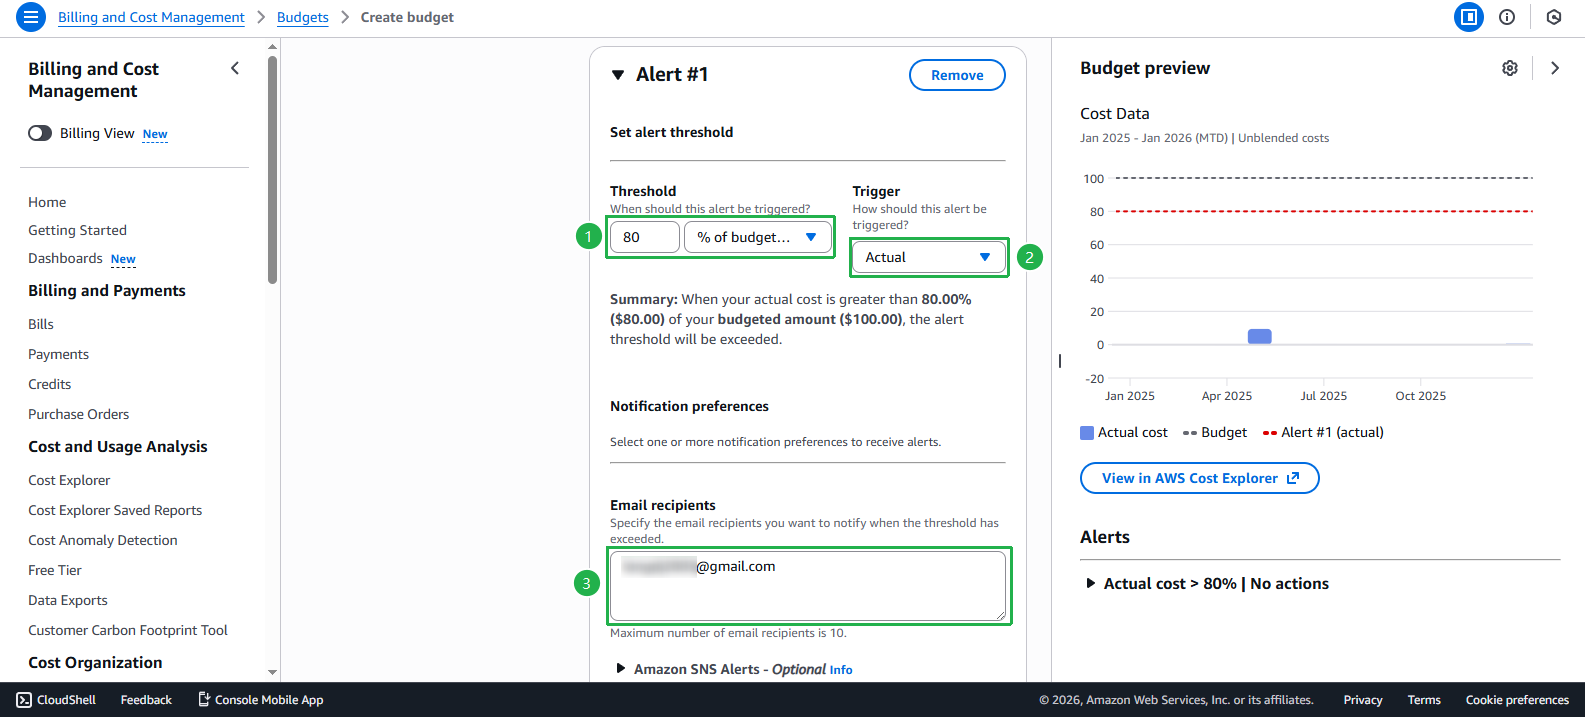1585x717 pixels.
Task: Click the sidebar vertical scrollbar
Action: 273,170
